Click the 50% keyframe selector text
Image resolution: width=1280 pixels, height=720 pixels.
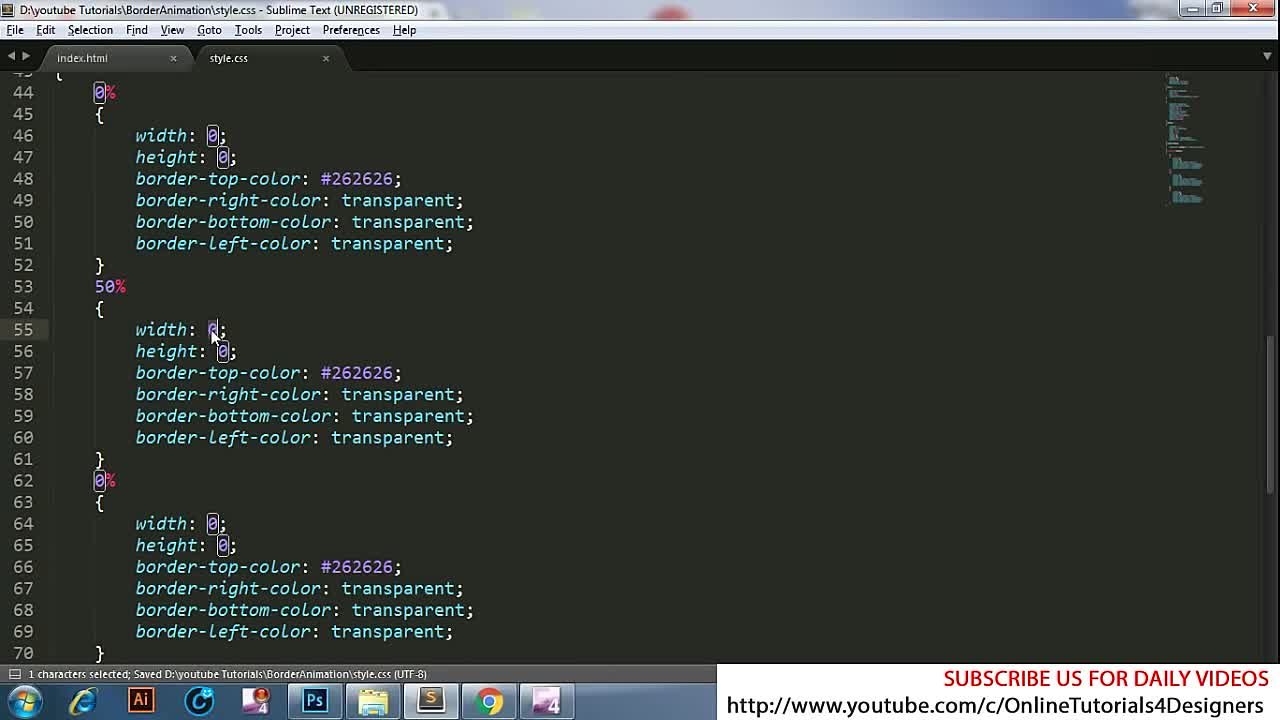click(110, 287)
